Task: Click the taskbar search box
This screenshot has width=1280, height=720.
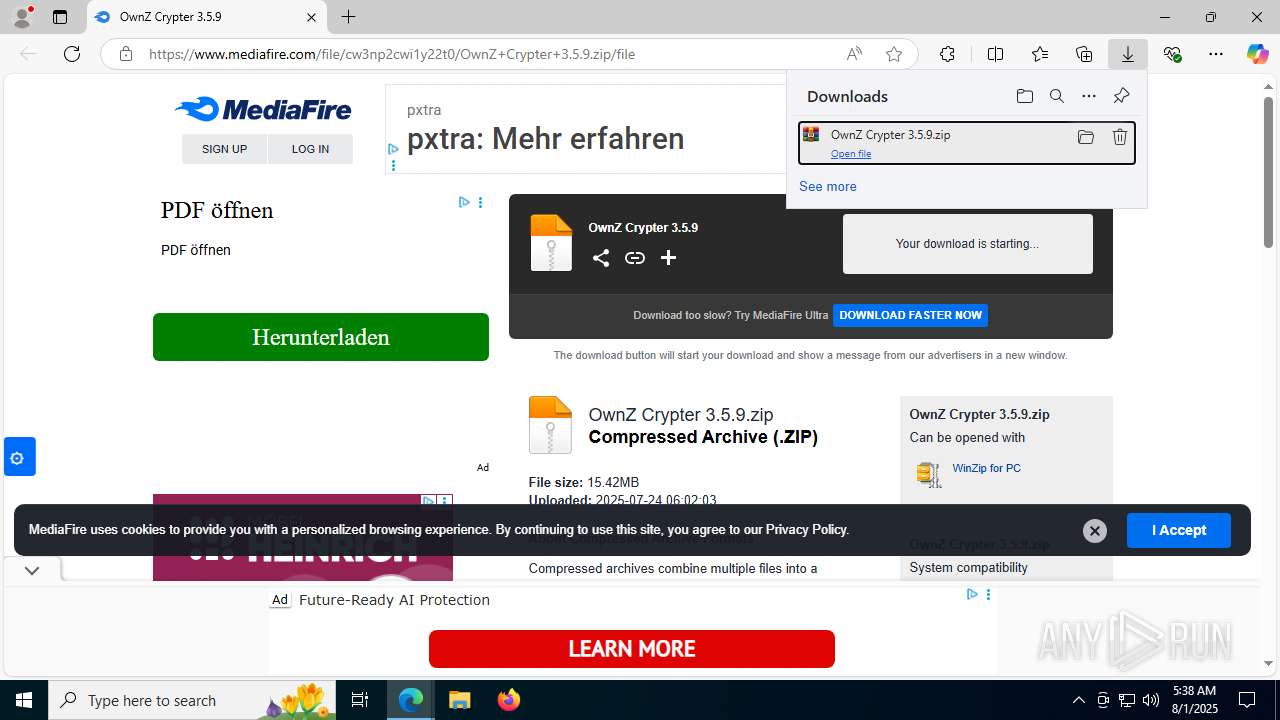Action: [193, 700]
